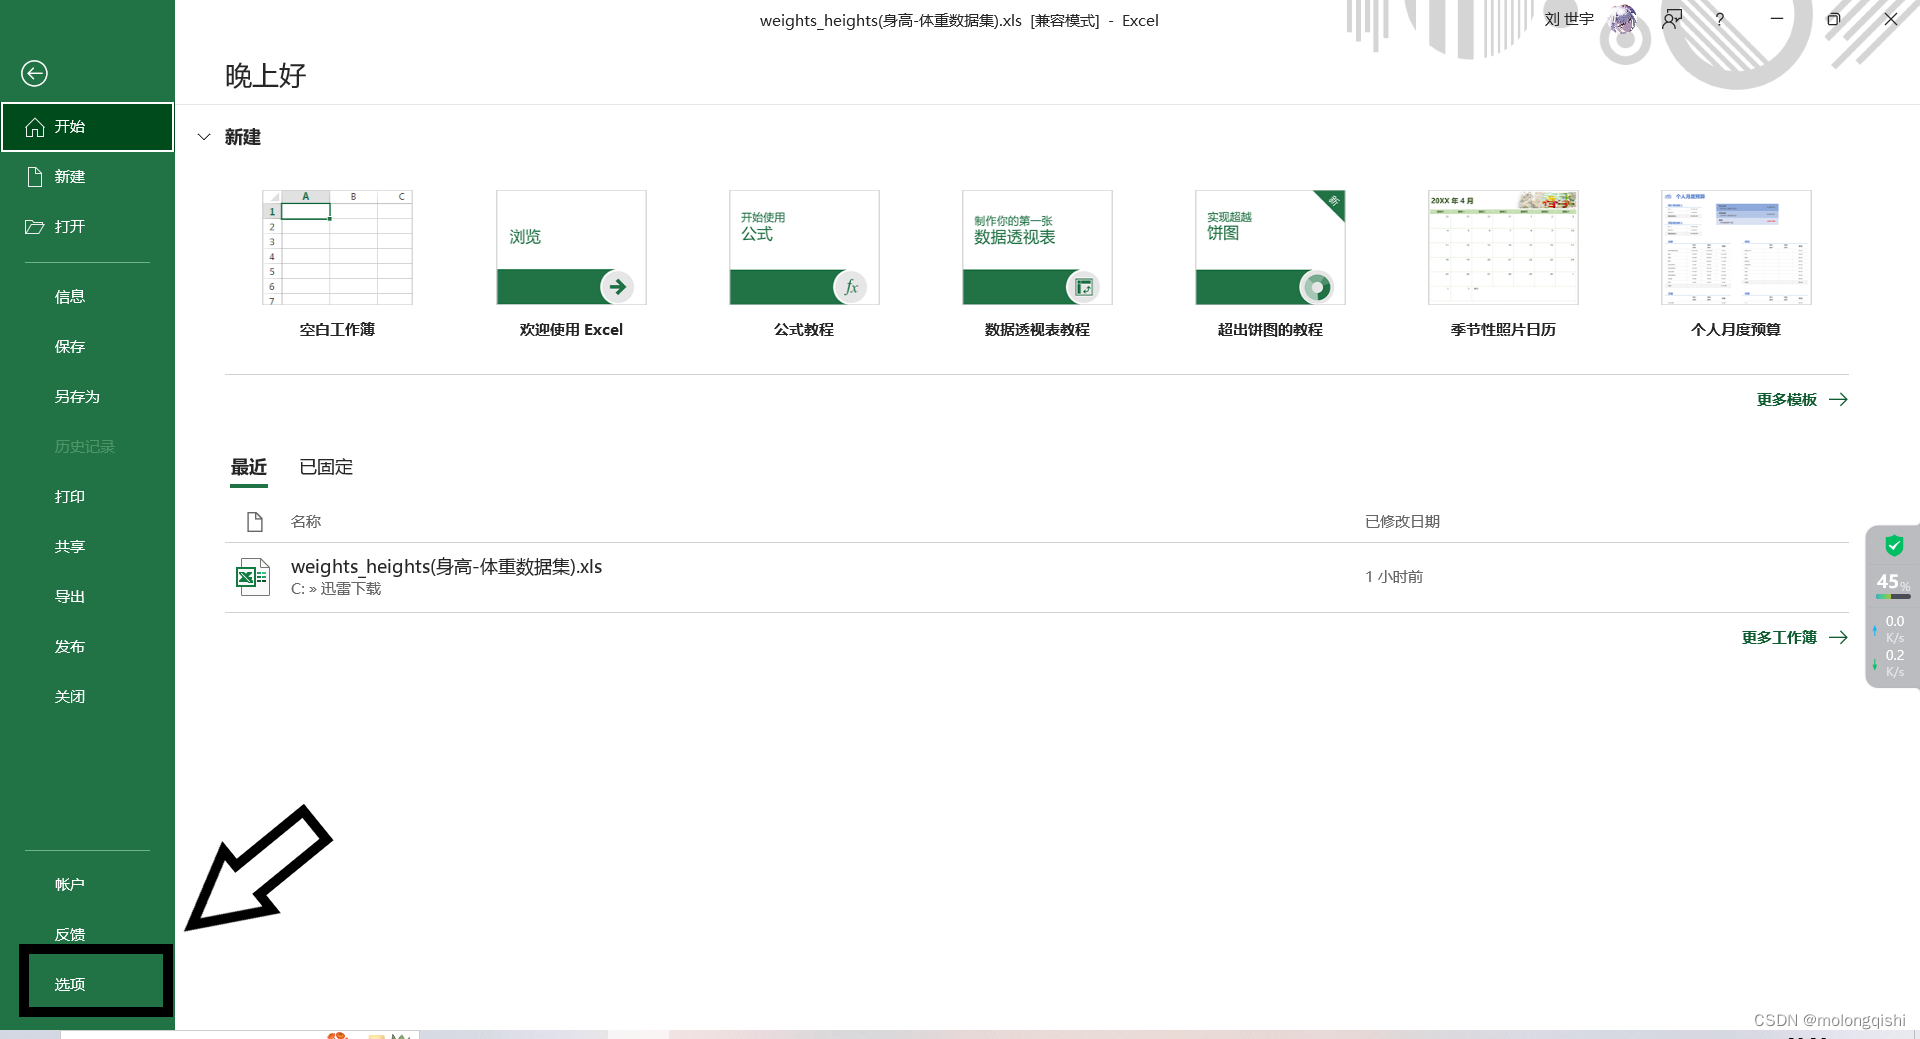Click the 名称 column header

click(306, 522)
